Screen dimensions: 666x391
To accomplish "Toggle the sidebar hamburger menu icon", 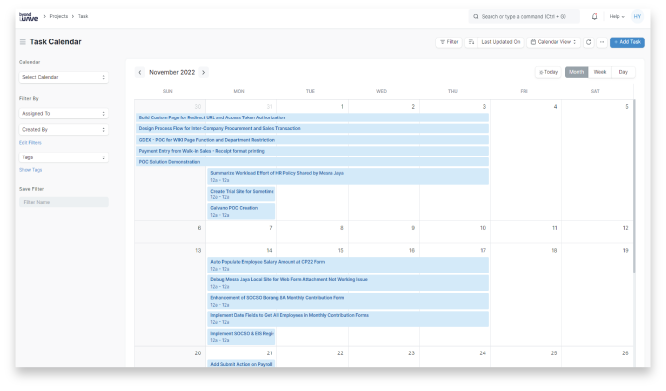I will (23, 42).
